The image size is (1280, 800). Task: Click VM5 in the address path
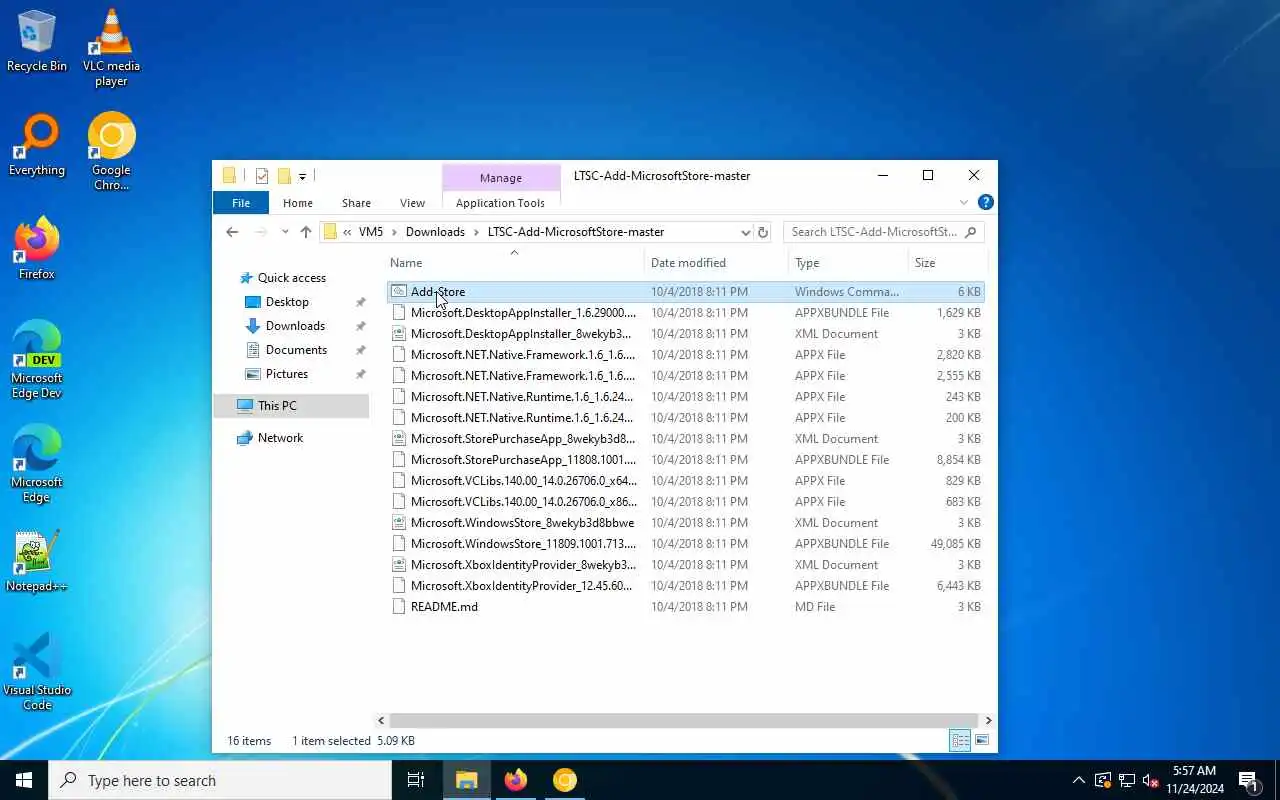370,232
